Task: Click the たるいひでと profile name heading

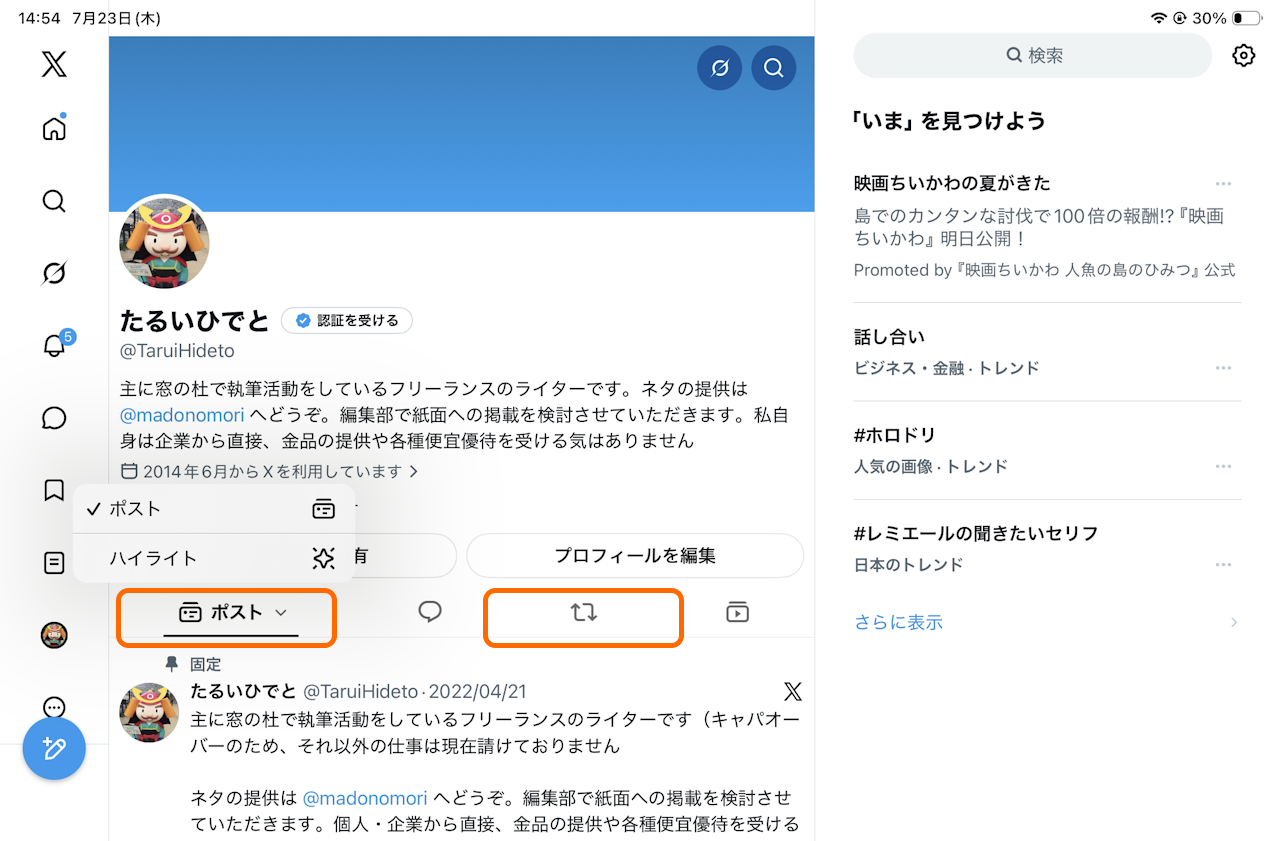Action: 195,321
